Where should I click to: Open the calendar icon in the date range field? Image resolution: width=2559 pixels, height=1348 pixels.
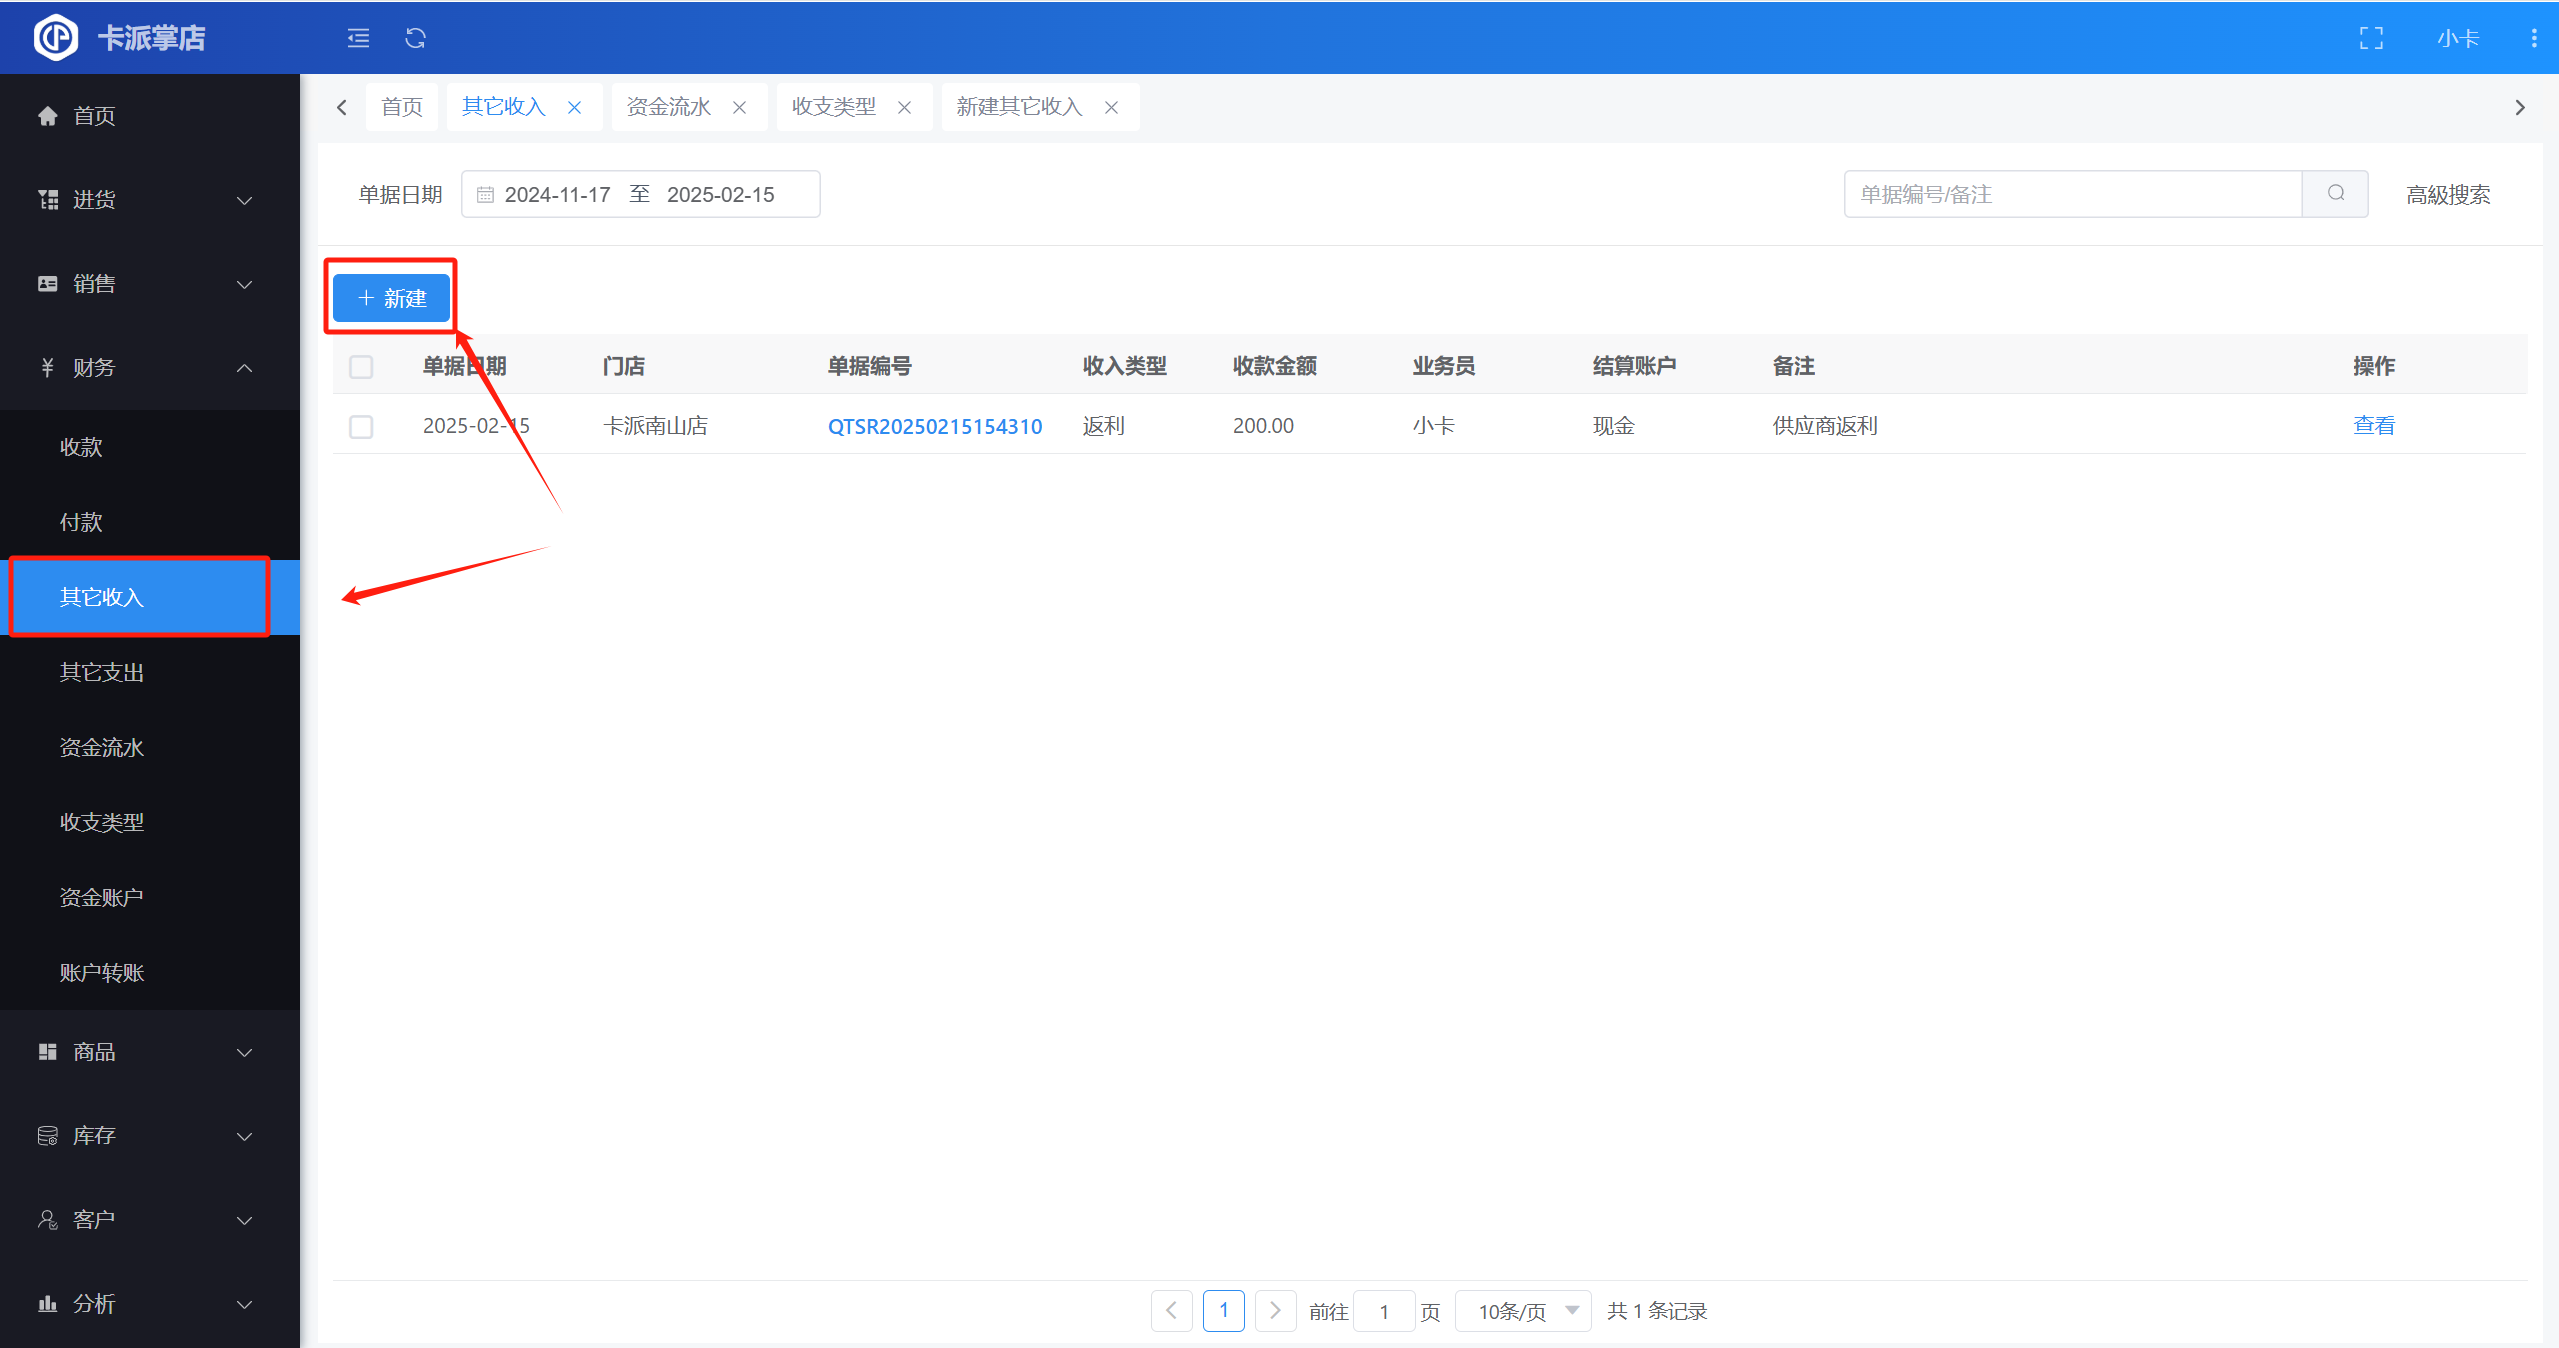(x=485, y=194)
